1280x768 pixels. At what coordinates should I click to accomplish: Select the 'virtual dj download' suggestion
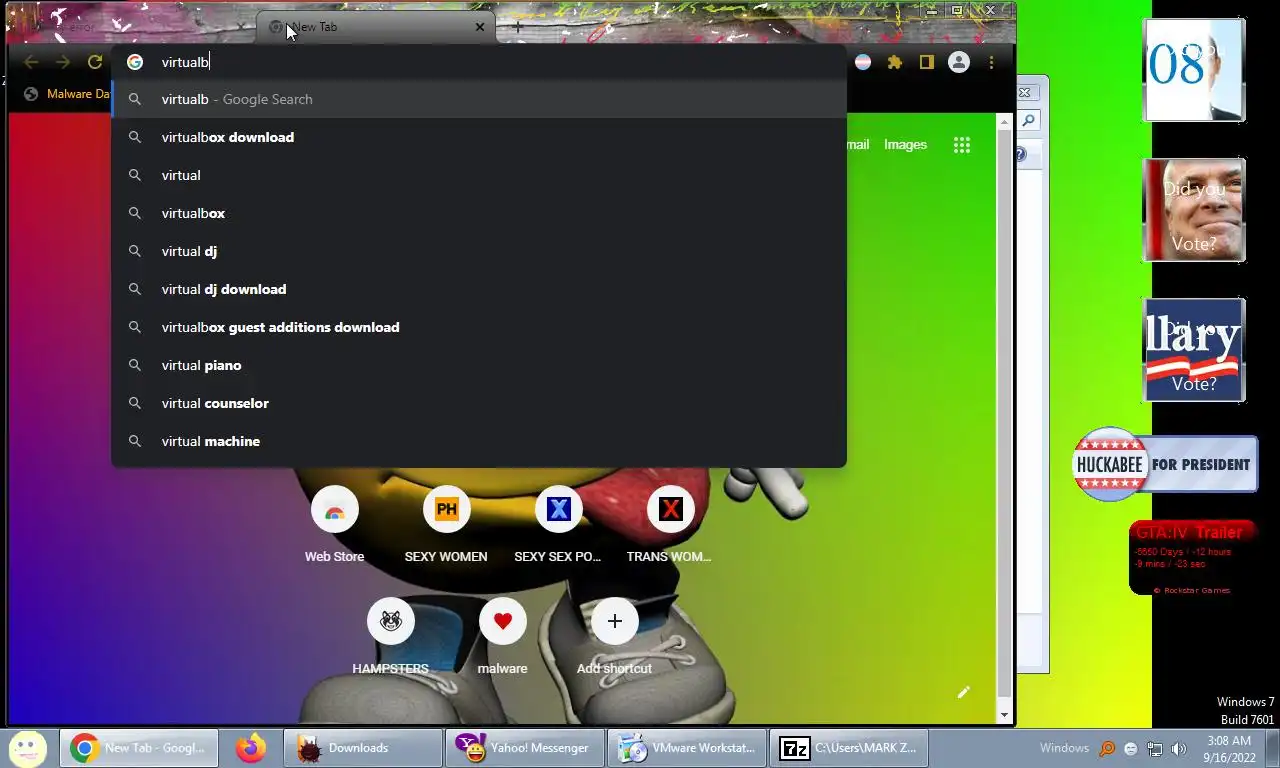479,289
